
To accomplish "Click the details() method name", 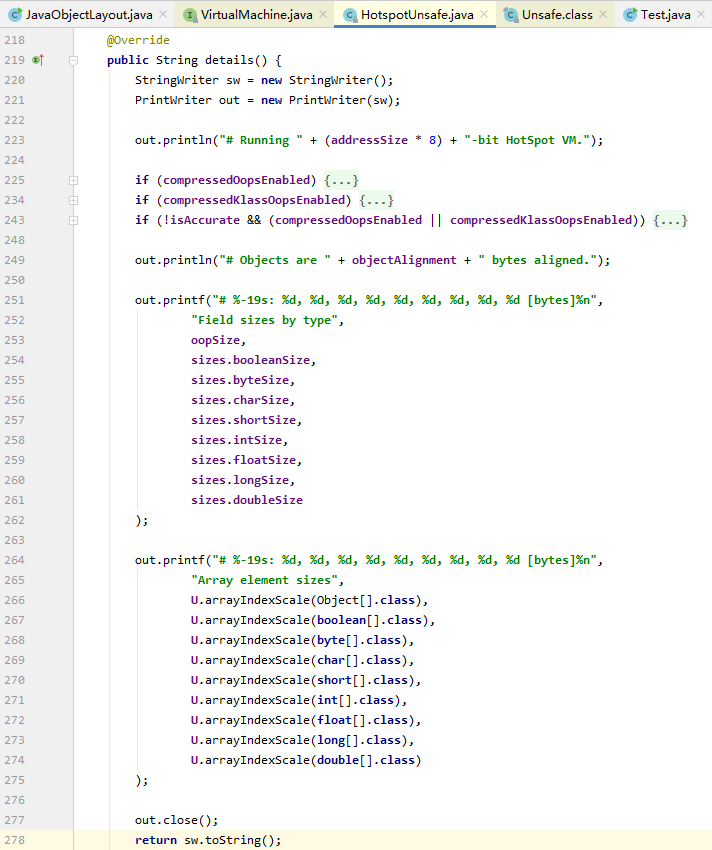I will point(229,60).
